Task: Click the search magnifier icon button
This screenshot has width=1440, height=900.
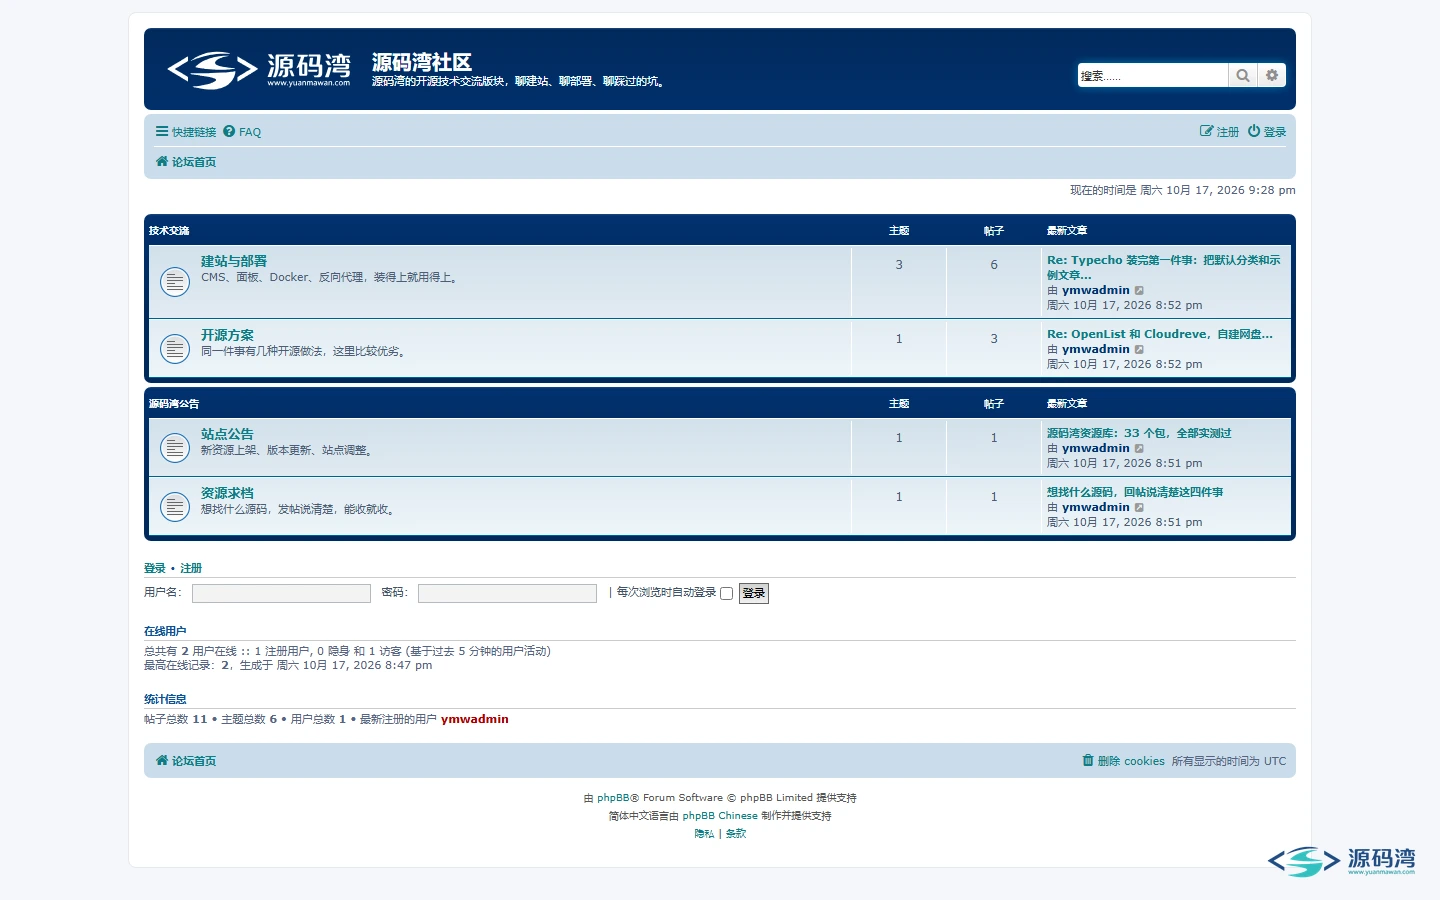Action: 1242,75
